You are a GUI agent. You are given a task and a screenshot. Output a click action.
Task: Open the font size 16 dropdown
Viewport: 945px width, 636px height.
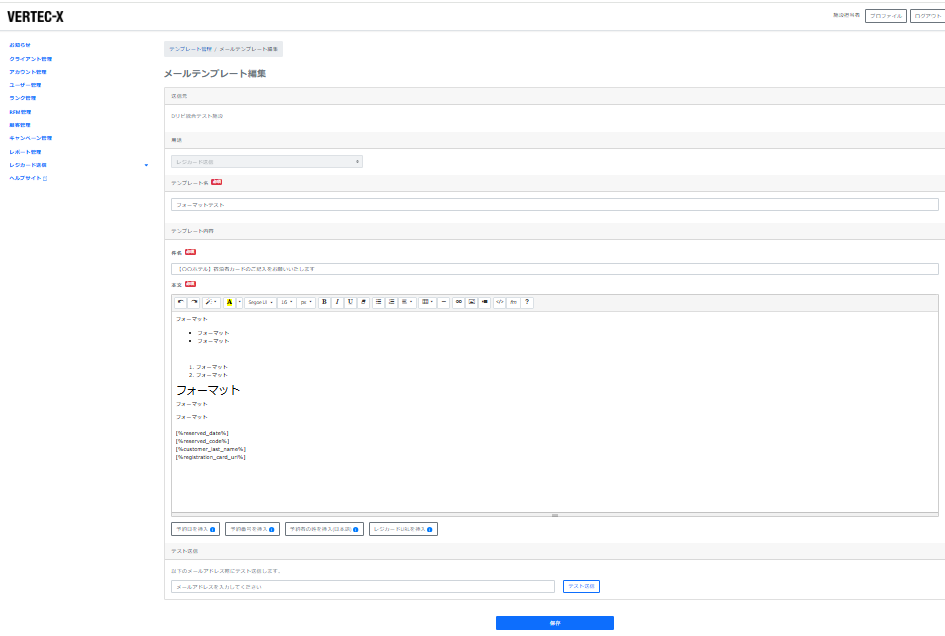[286, 302]
